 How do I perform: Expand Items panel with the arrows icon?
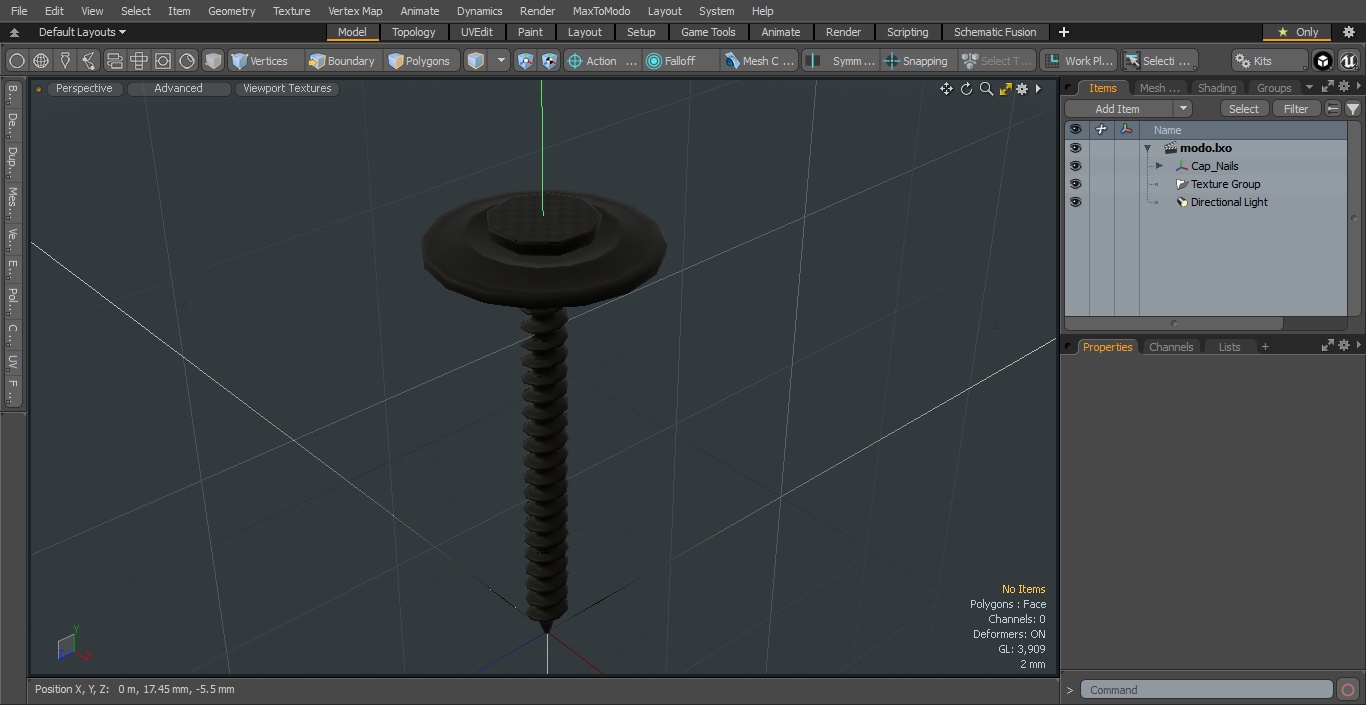click(1328, 87)
